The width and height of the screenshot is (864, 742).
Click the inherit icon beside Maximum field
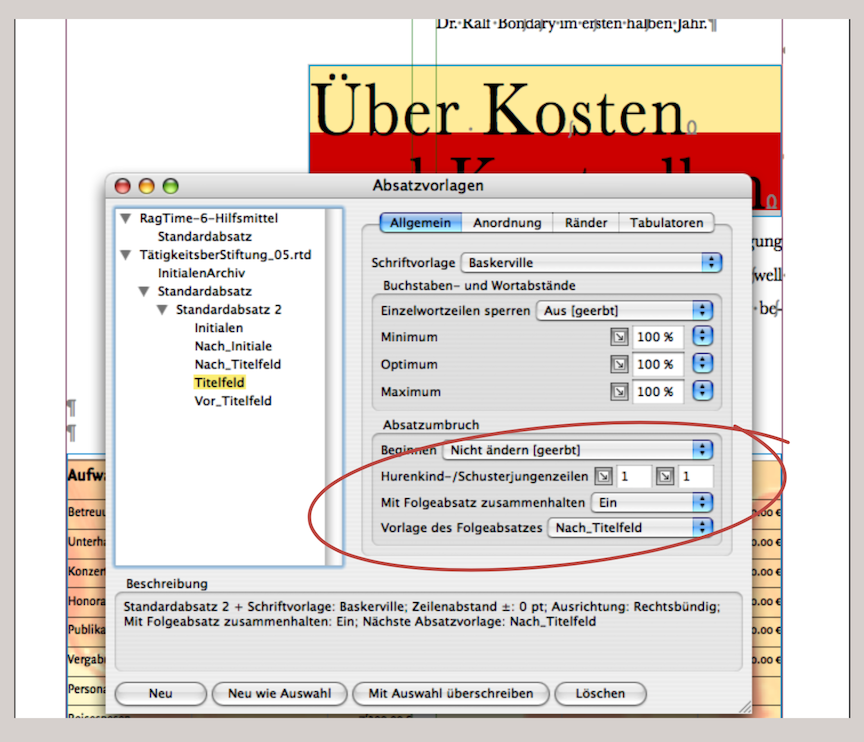620,391
